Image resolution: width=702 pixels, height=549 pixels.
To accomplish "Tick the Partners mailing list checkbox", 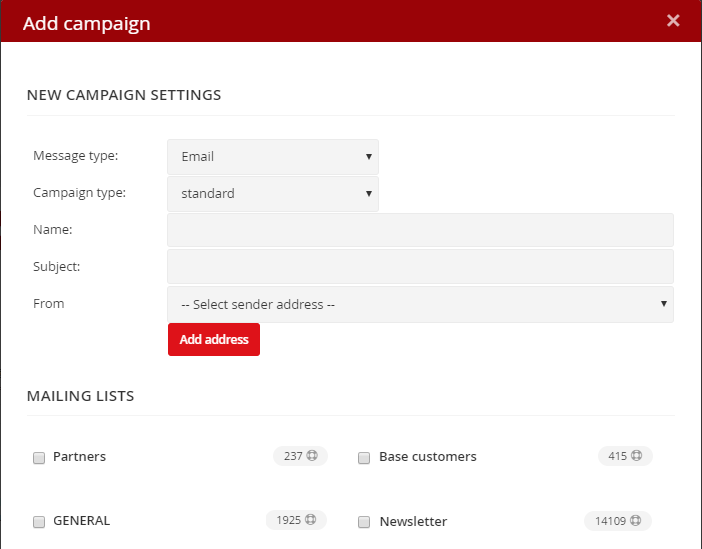I will [39, 458].
